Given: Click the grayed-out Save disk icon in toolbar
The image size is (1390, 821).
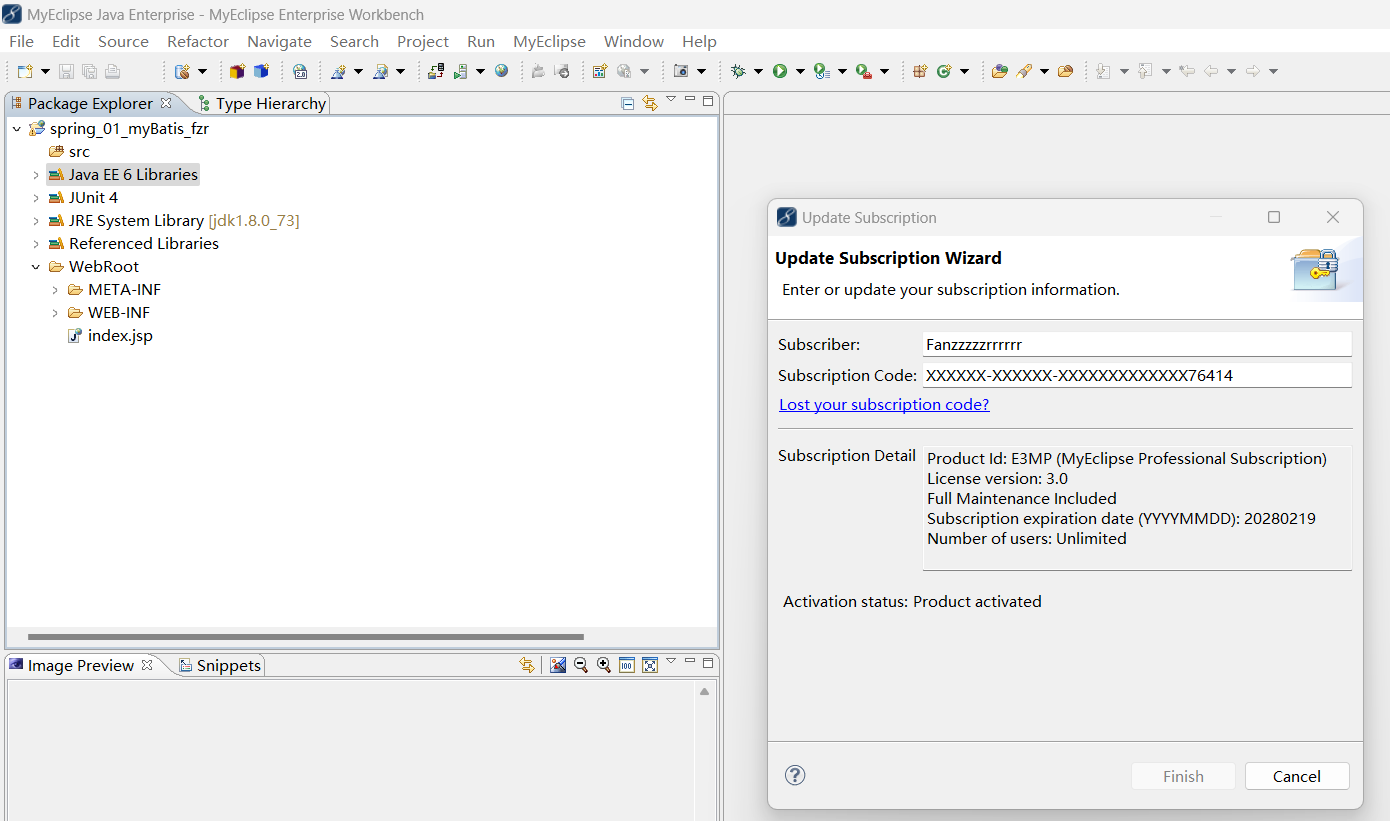Looking at the screenshot, I should 66,71.
